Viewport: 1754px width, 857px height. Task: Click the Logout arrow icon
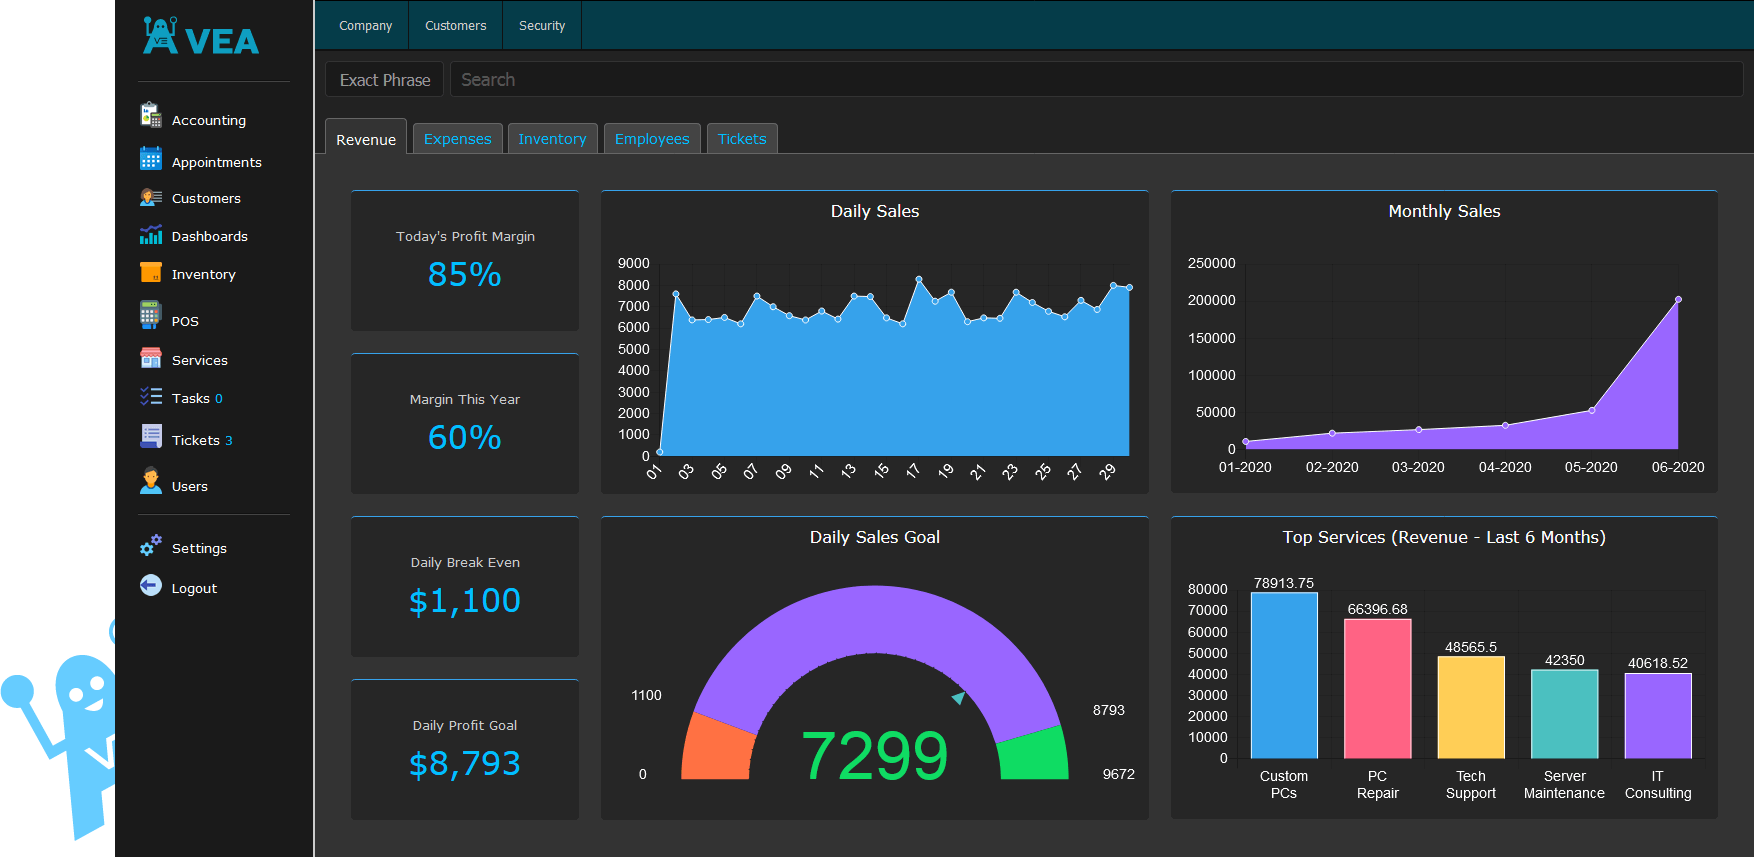pos(151,586)
